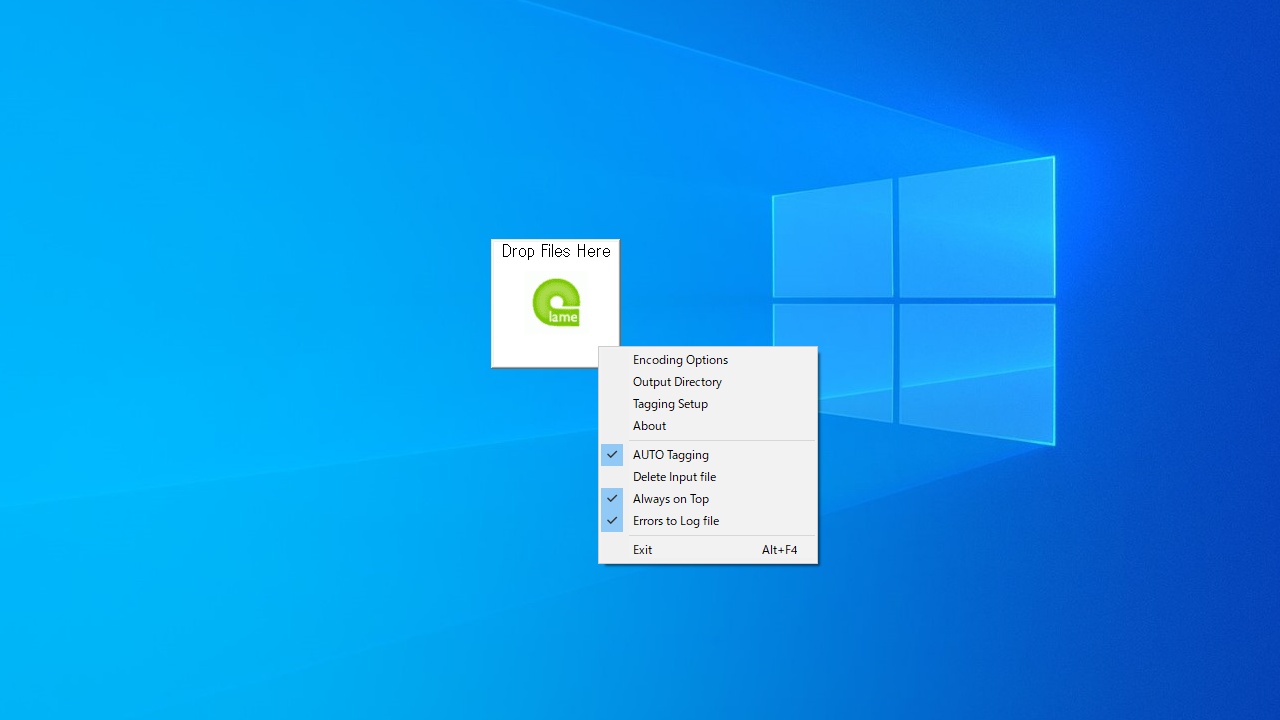Click the Drop Files Here label
Screen dimensions: 1280x720
(556, 251)
